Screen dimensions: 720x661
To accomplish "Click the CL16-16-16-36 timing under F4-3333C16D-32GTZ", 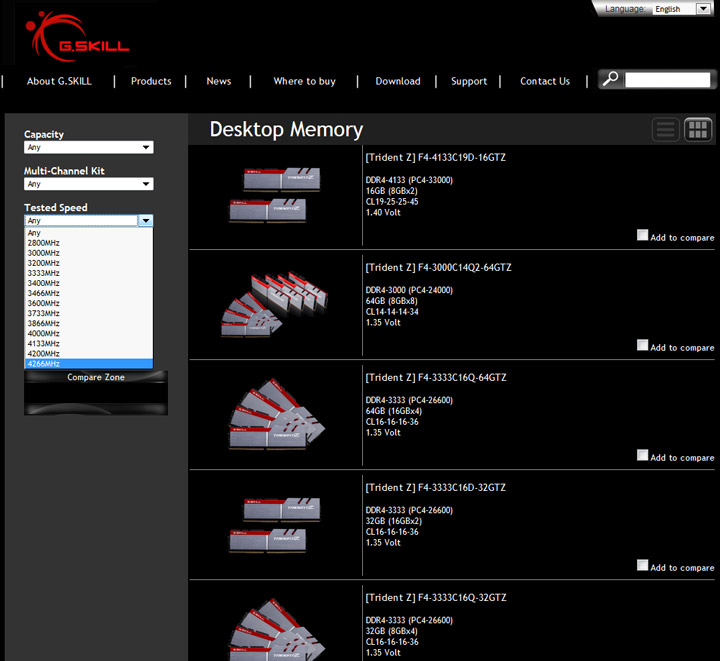I will click(x=392, y=532).
